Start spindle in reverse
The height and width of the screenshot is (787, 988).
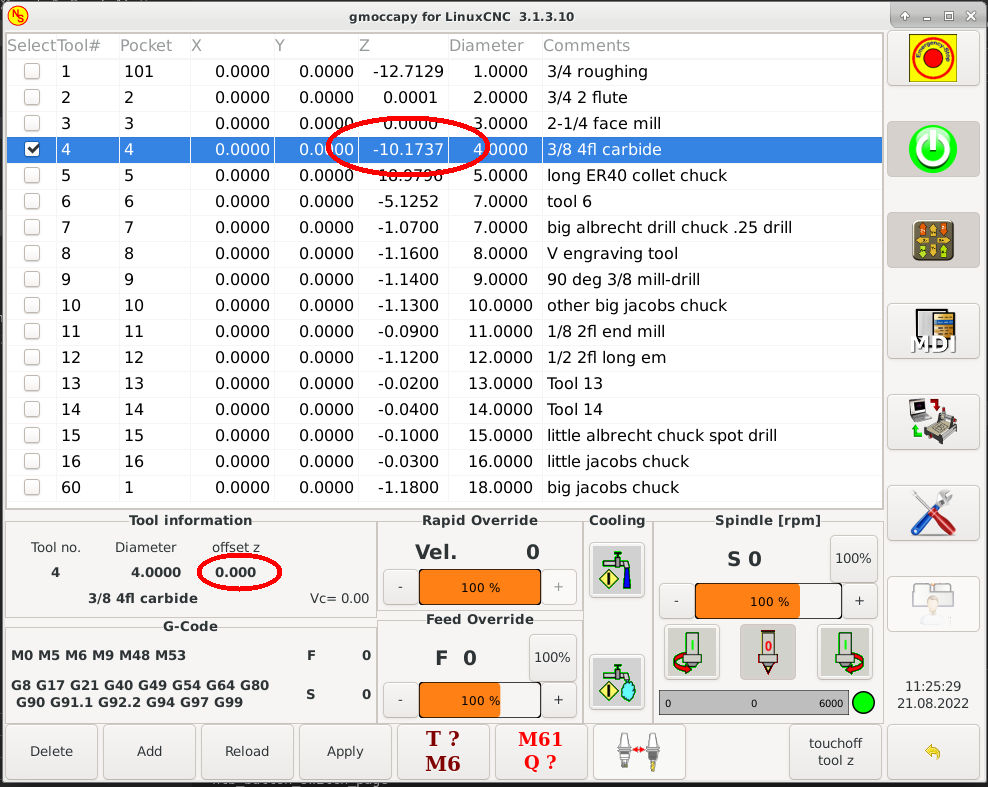[x=692, y=652]
